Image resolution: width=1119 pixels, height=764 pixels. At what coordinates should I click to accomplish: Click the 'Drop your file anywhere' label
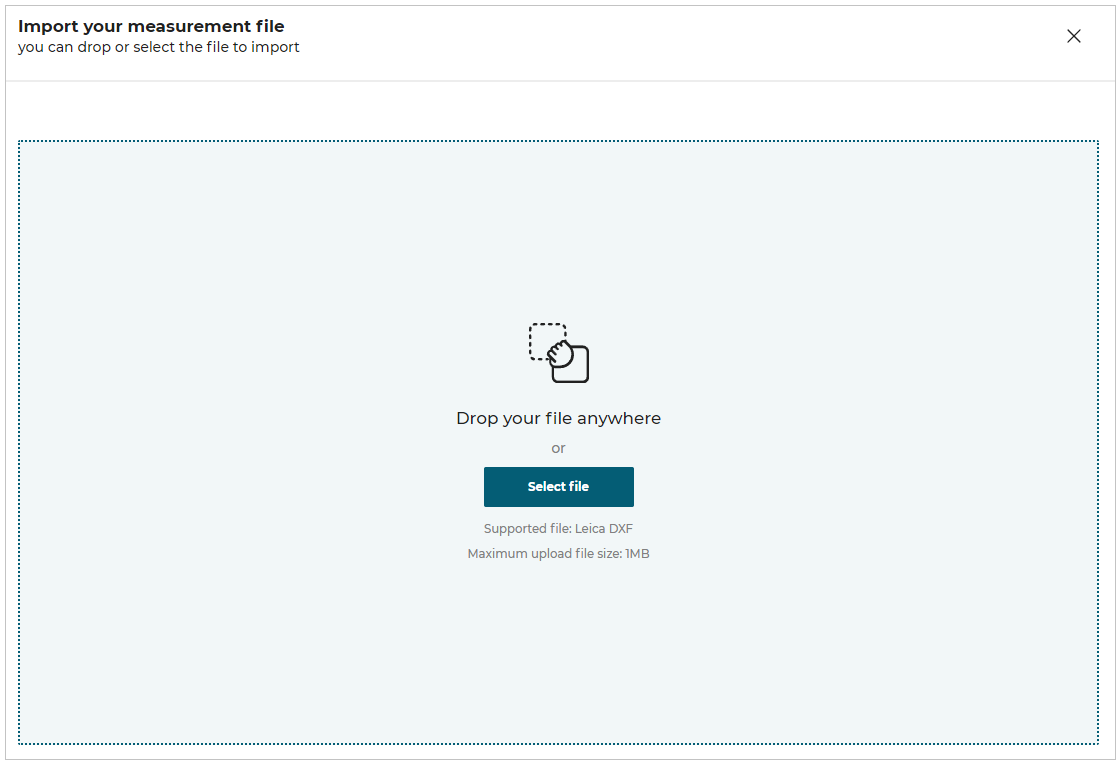[x=558, y=418]
